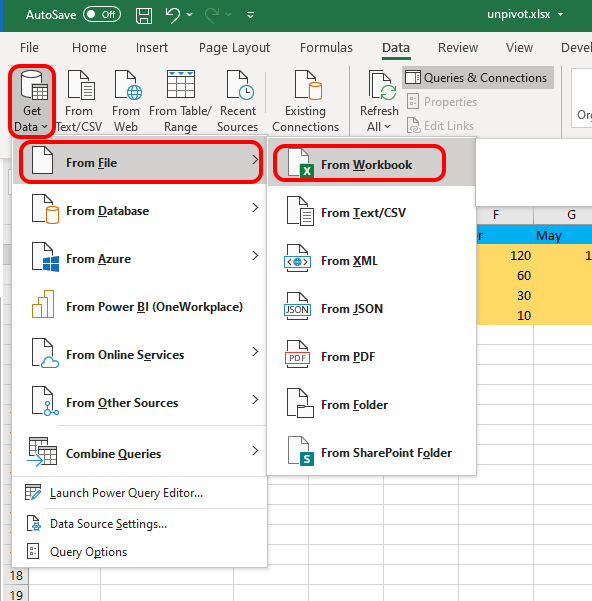Open the File tab

[29, 48]
